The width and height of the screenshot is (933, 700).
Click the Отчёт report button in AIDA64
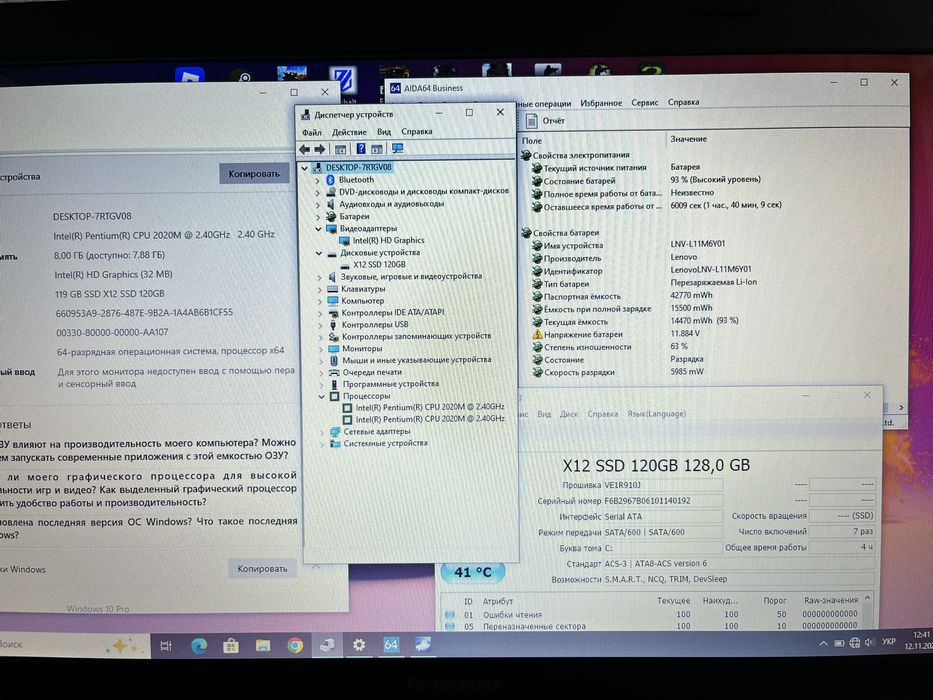click(546, 121)
